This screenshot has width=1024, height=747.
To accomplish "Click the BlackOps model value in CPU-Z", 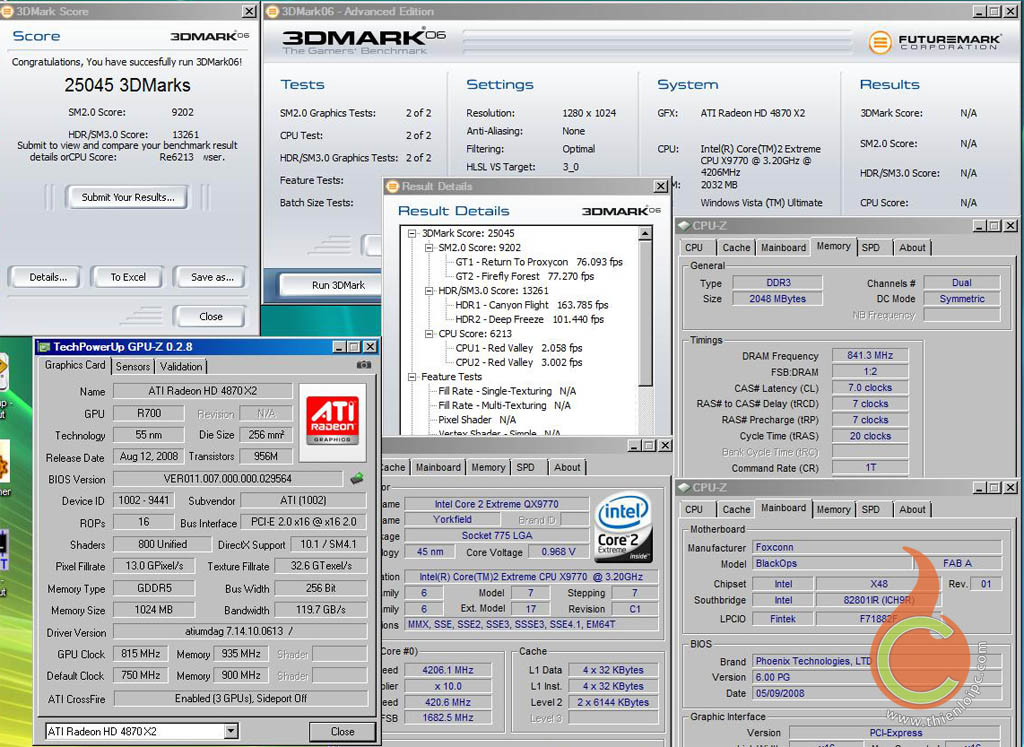I will [832, 564].
